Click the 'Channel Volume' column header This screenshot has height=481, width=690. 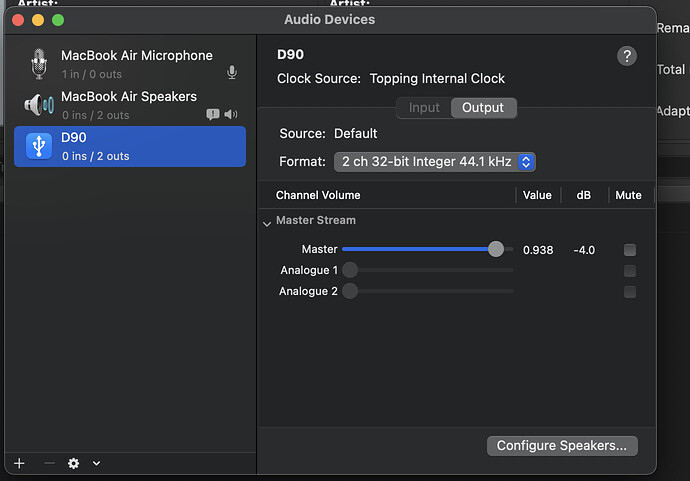click(318, 195)
